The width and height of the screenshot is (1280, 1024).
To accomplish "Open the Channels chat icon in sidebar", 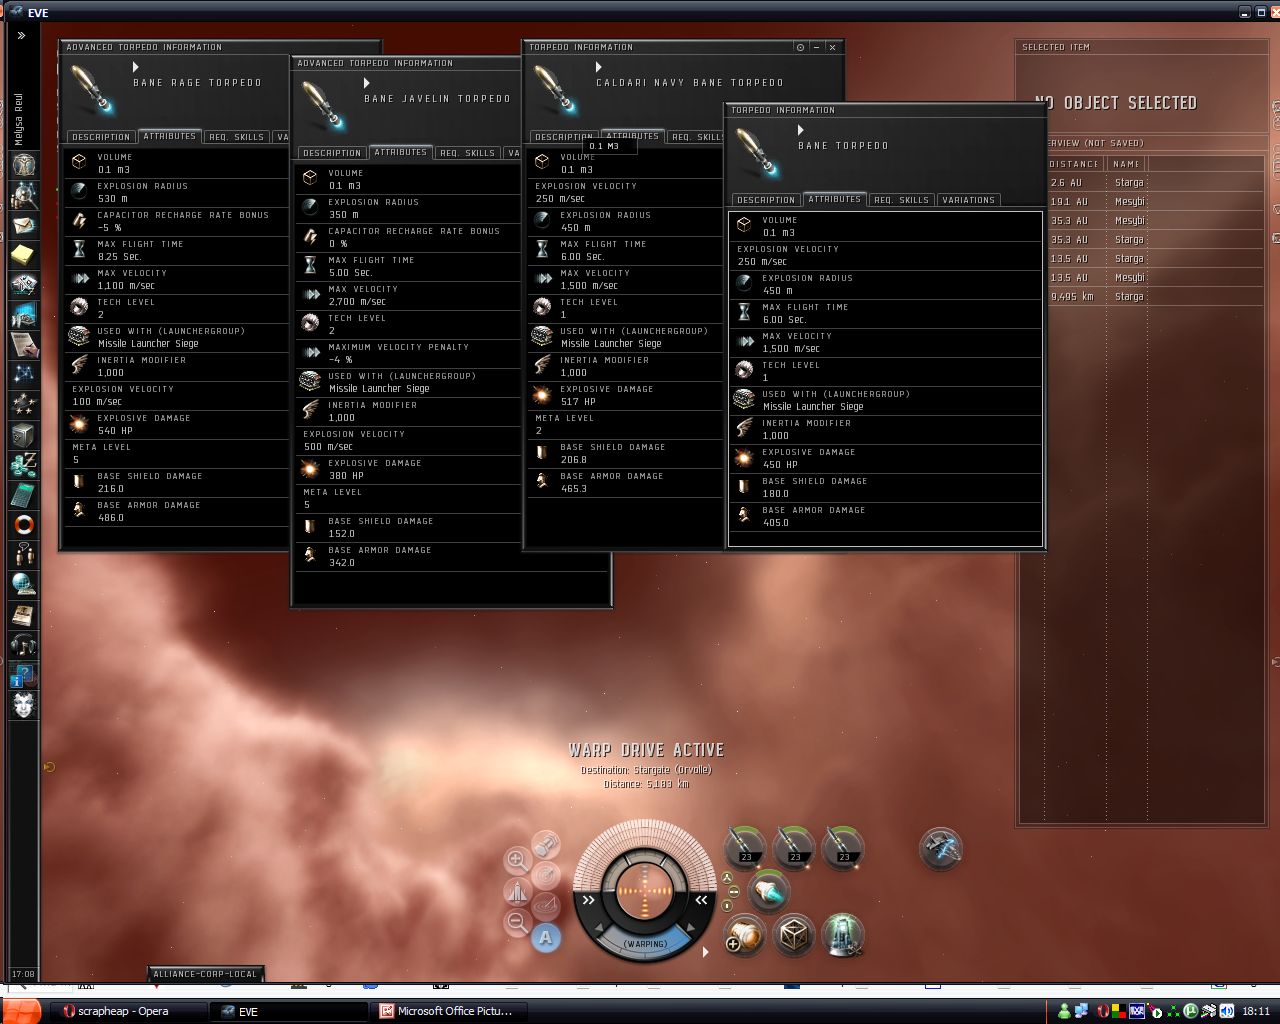I will pos(24,554).
